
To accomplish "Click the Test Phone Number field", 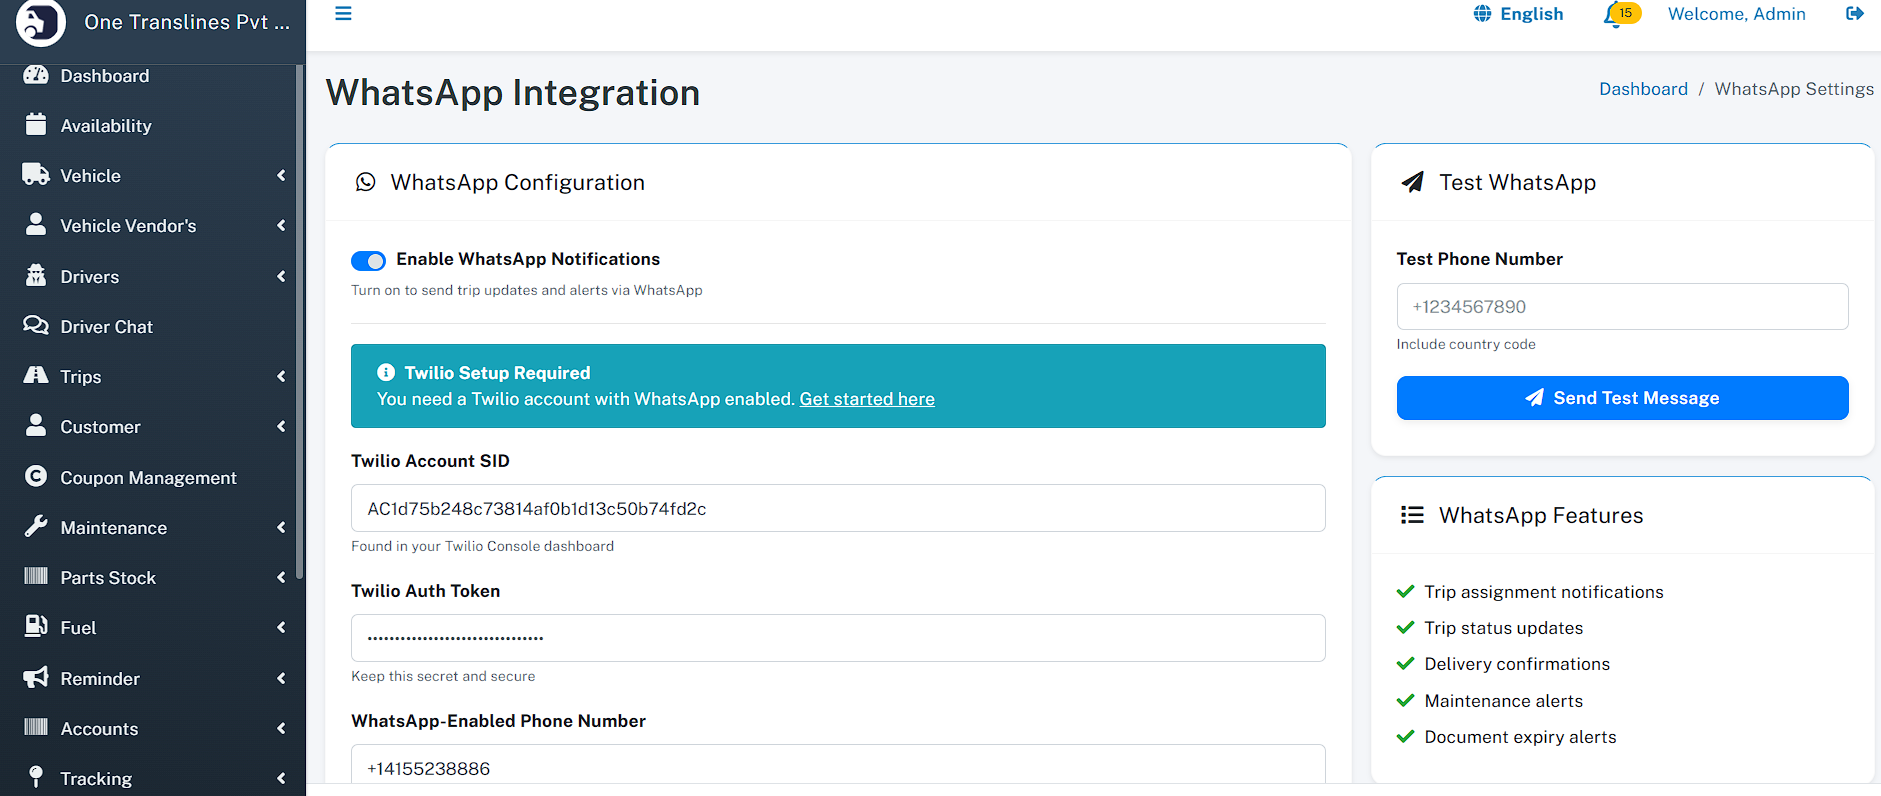I will [1621, 307].
